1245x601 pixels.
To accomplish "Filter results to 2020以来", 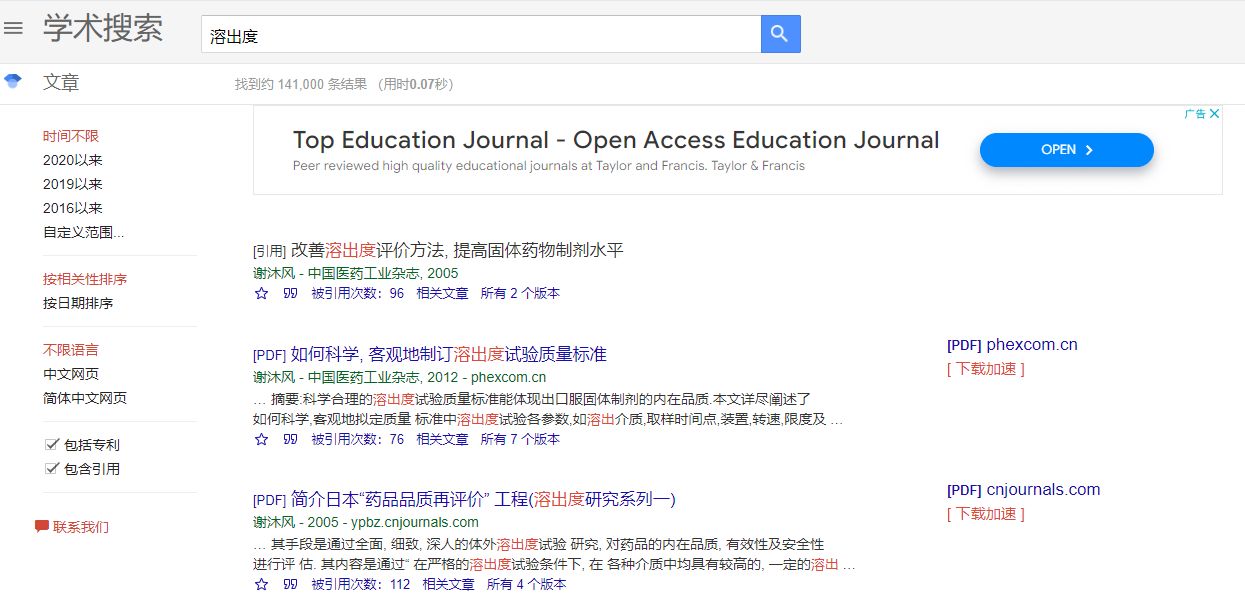I will point(73,160).
